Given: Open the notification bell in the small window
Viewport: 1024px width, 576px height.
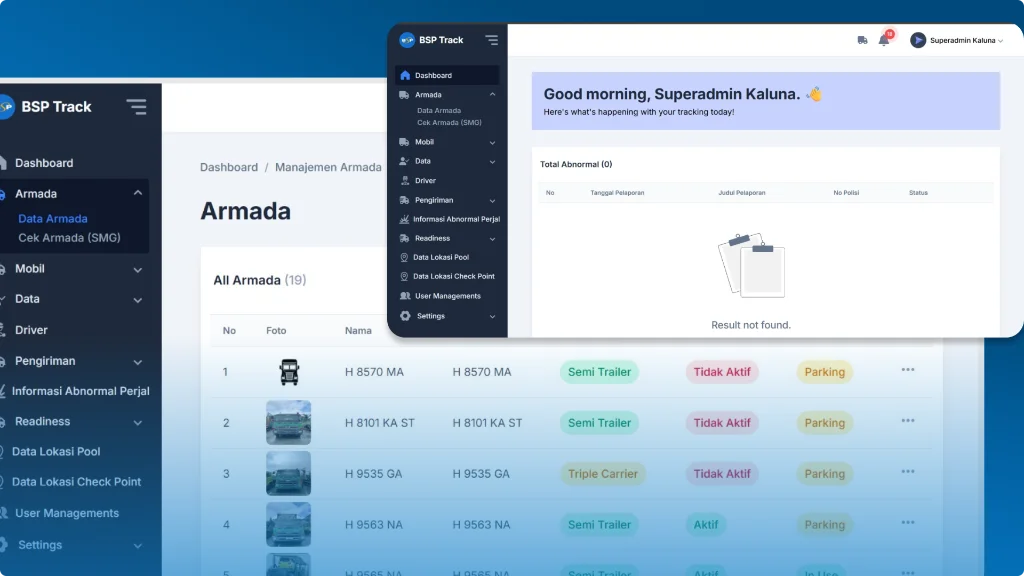Looking at the screenshot, I should pyautogui.click(x=884, y=40).
